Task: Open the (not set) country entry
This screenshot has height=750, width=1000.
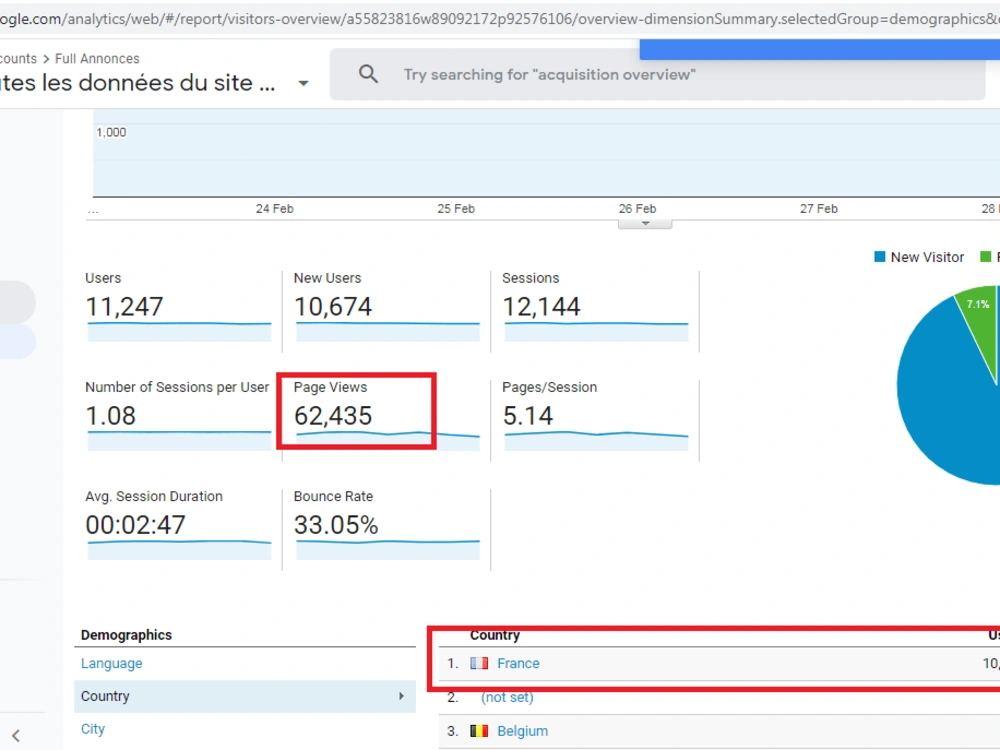Action: (x=507, y=697)
